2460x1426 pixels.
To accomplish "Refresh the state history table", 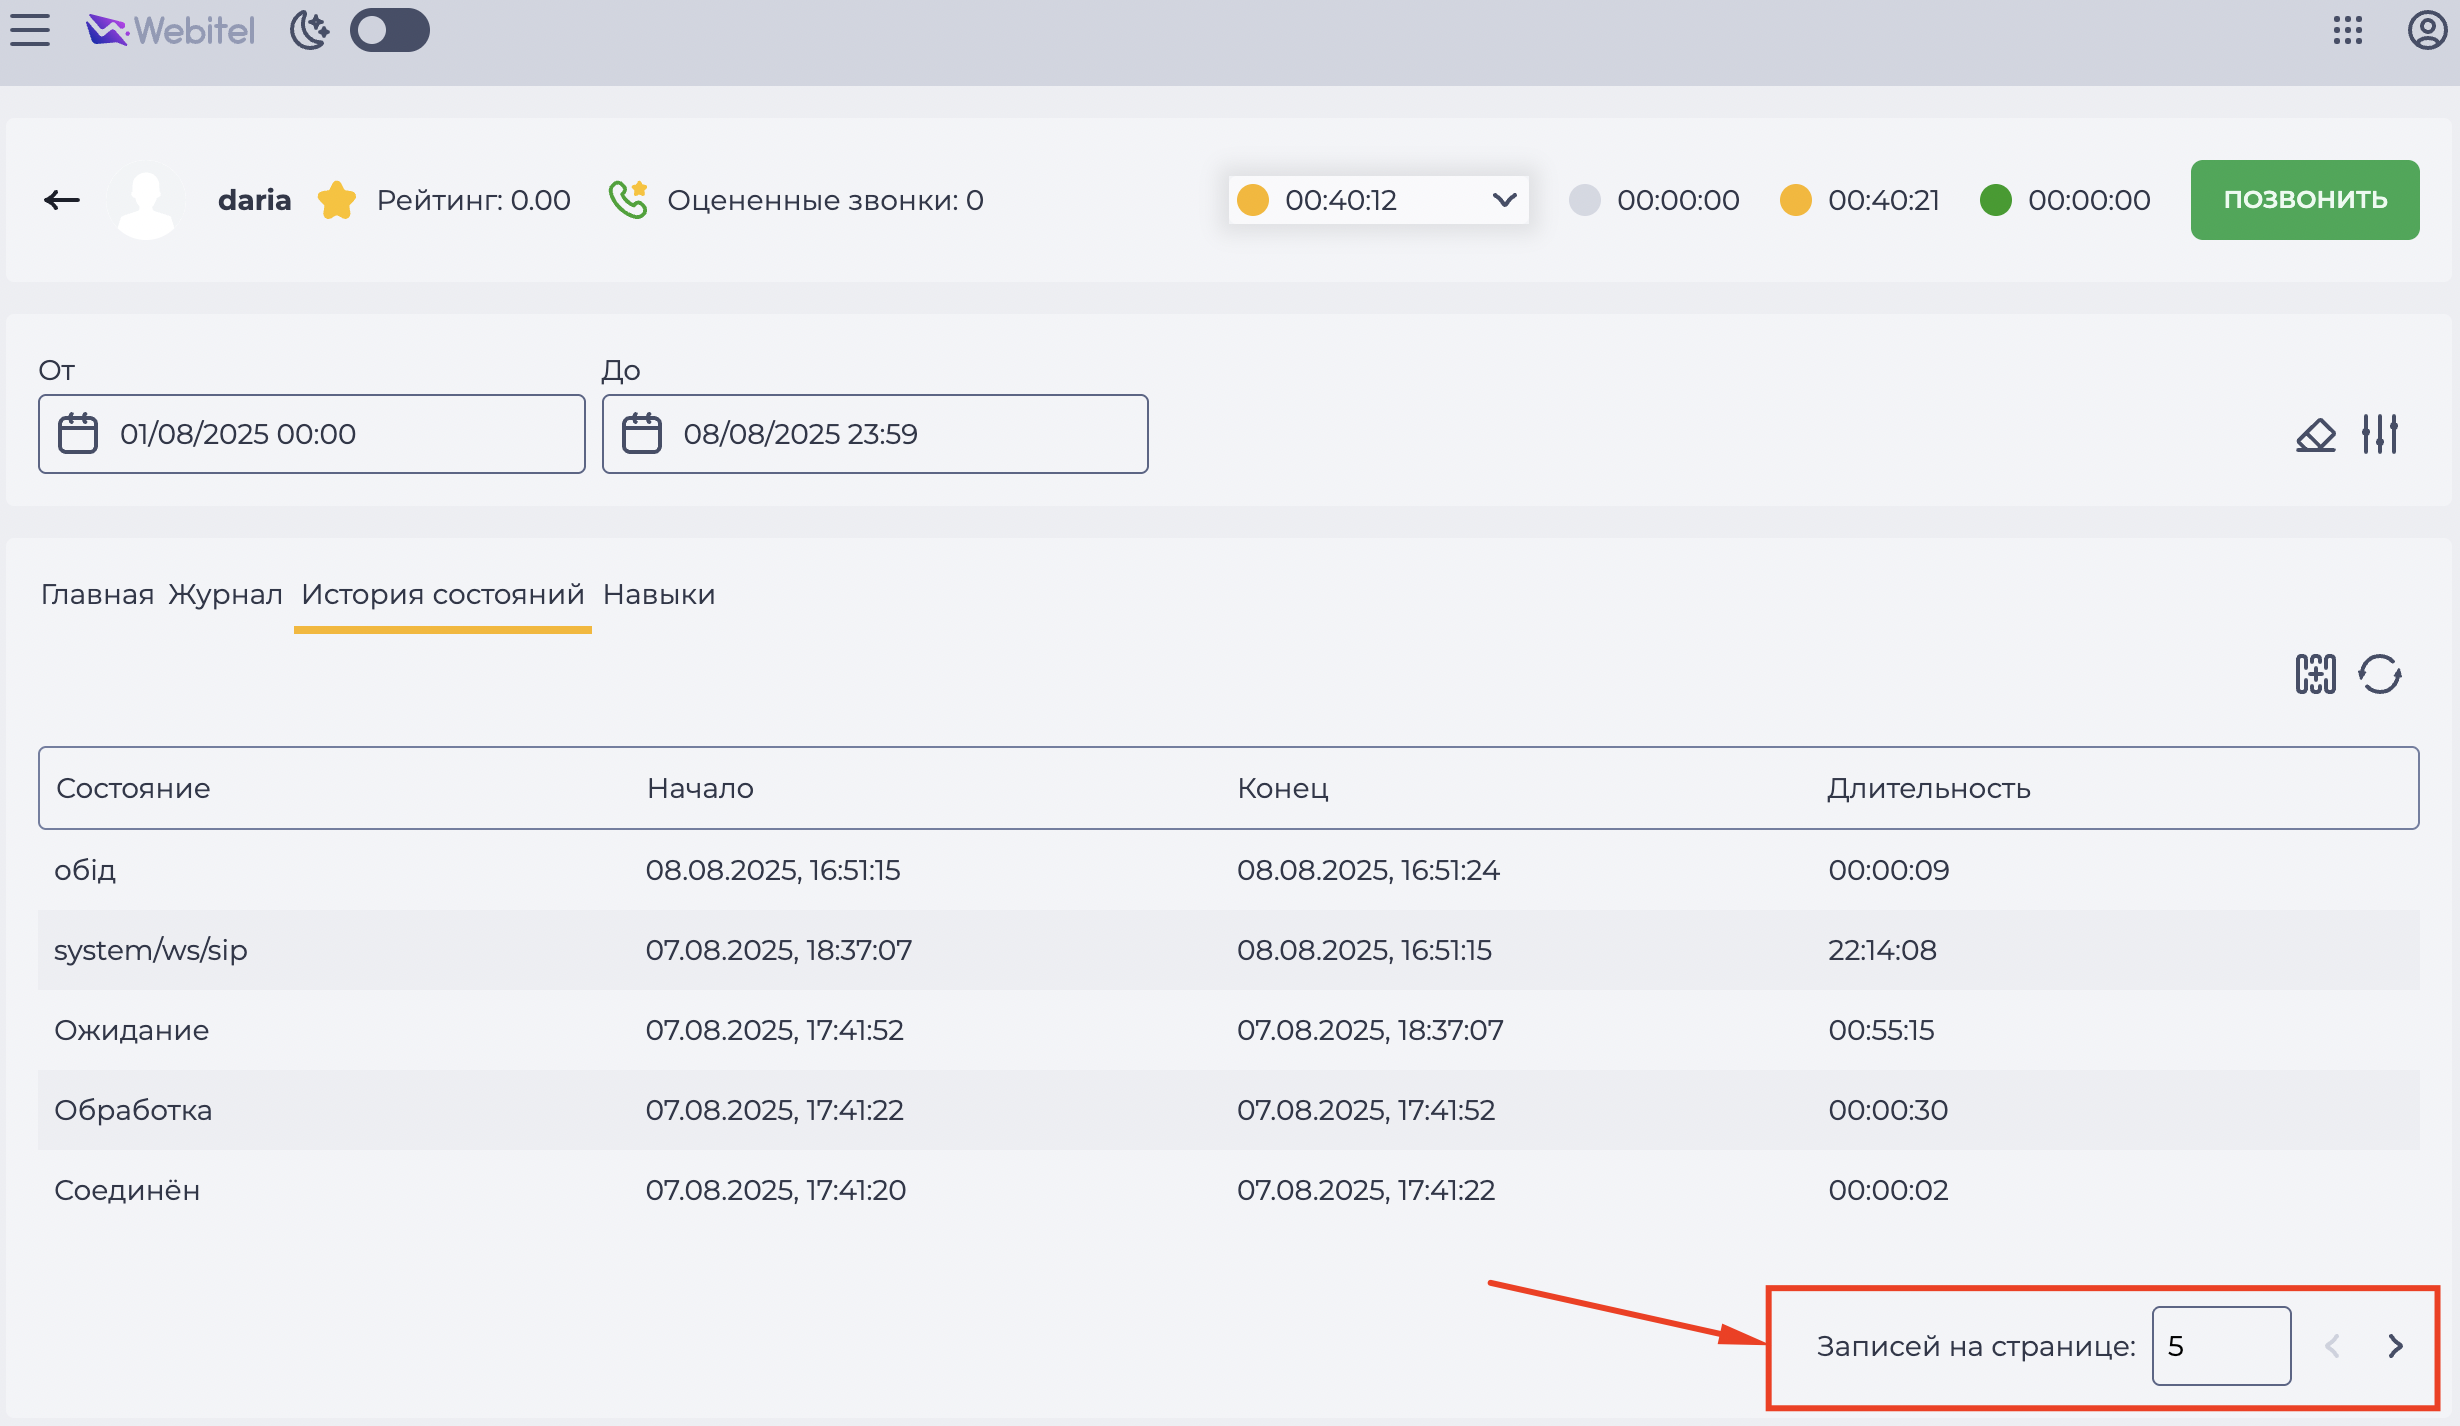I will click(2380, 674).
